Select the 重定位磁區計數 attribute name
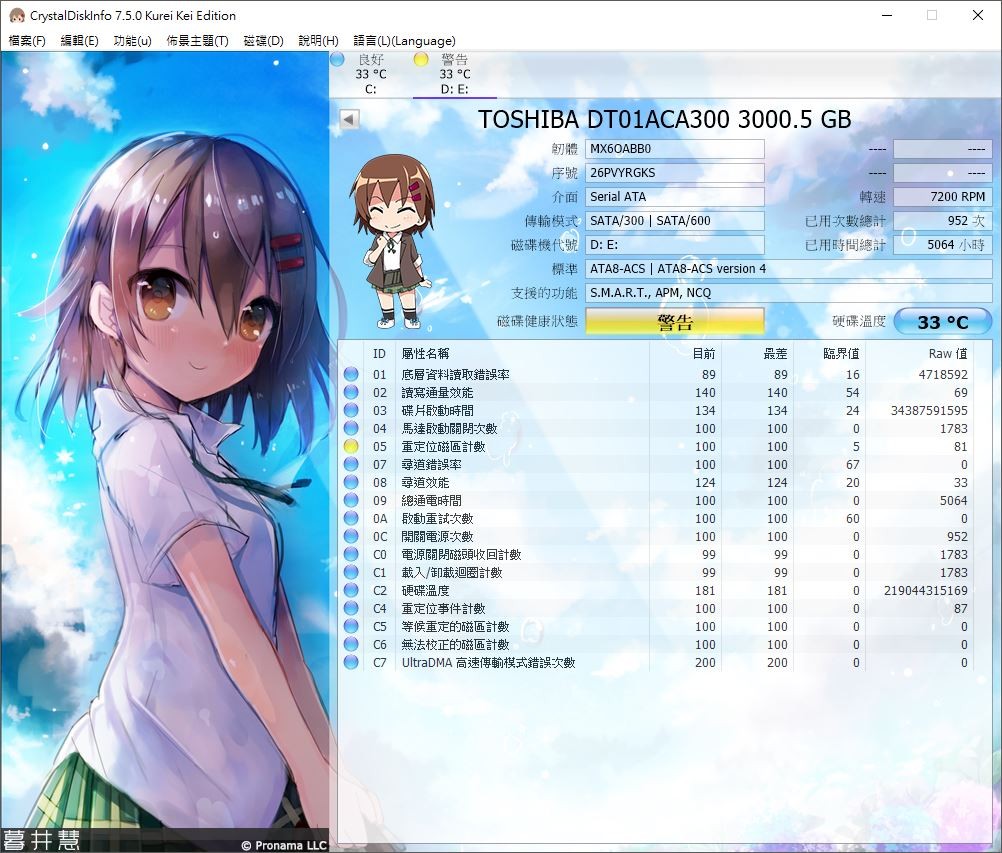 pyautogui.click(x=443, y=447)
